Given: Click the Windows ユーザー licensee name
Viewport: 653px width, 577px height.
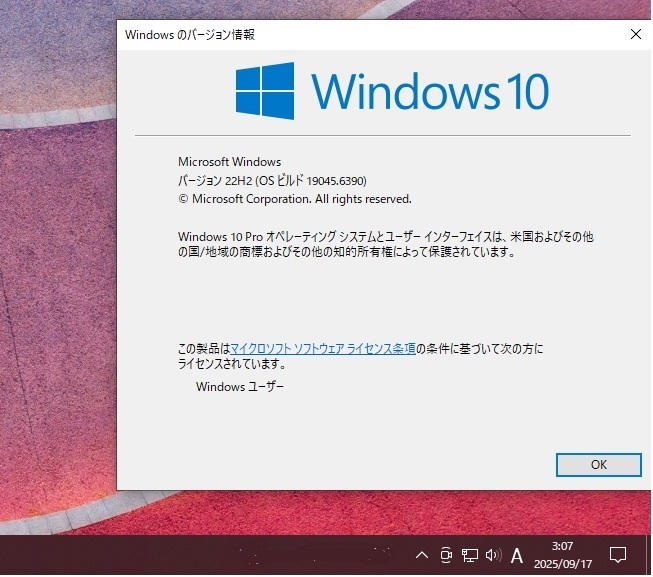Looking at the screenshot, I should (x=240, y=388).
